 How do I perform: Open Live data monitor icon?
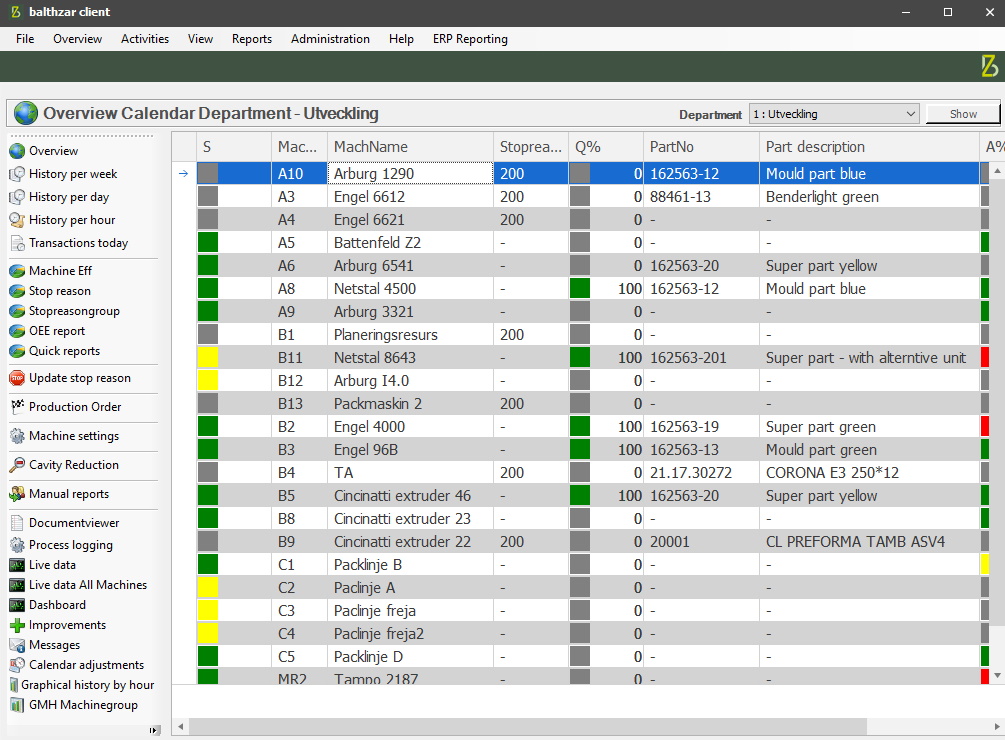tap(17, 565)
